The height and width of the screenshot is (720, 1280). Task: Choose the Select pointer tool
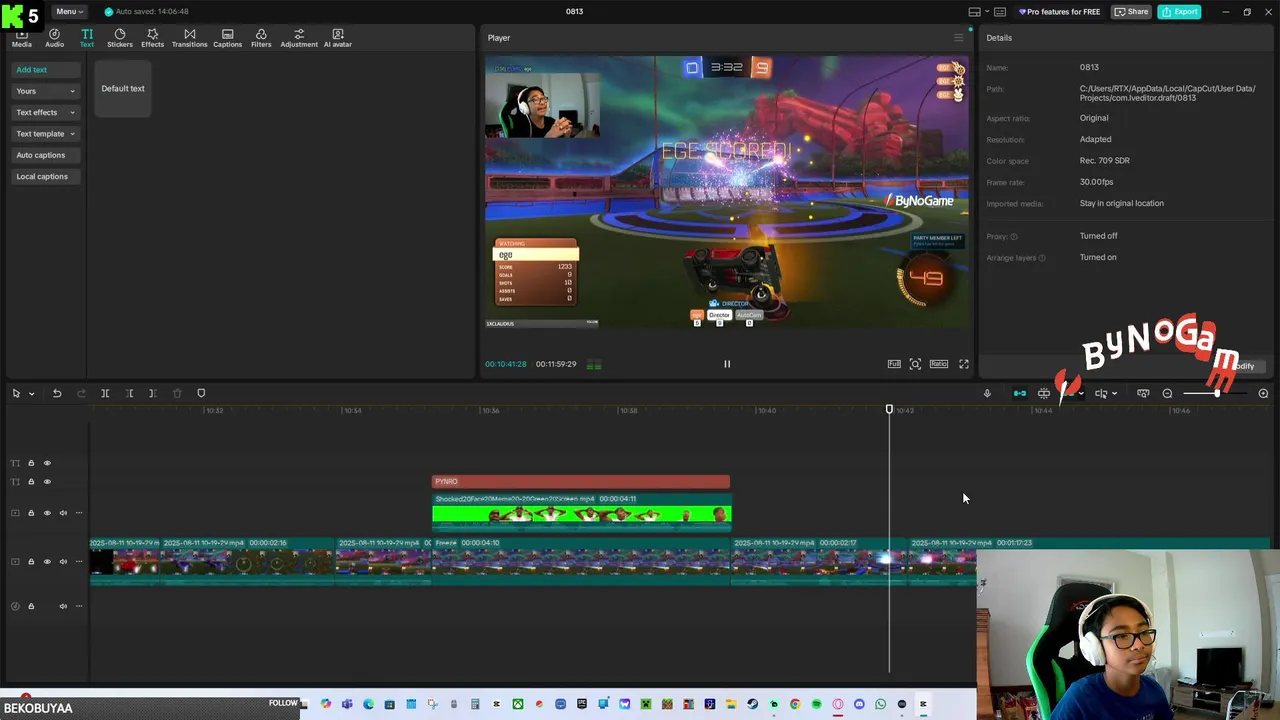pos(16,393)
